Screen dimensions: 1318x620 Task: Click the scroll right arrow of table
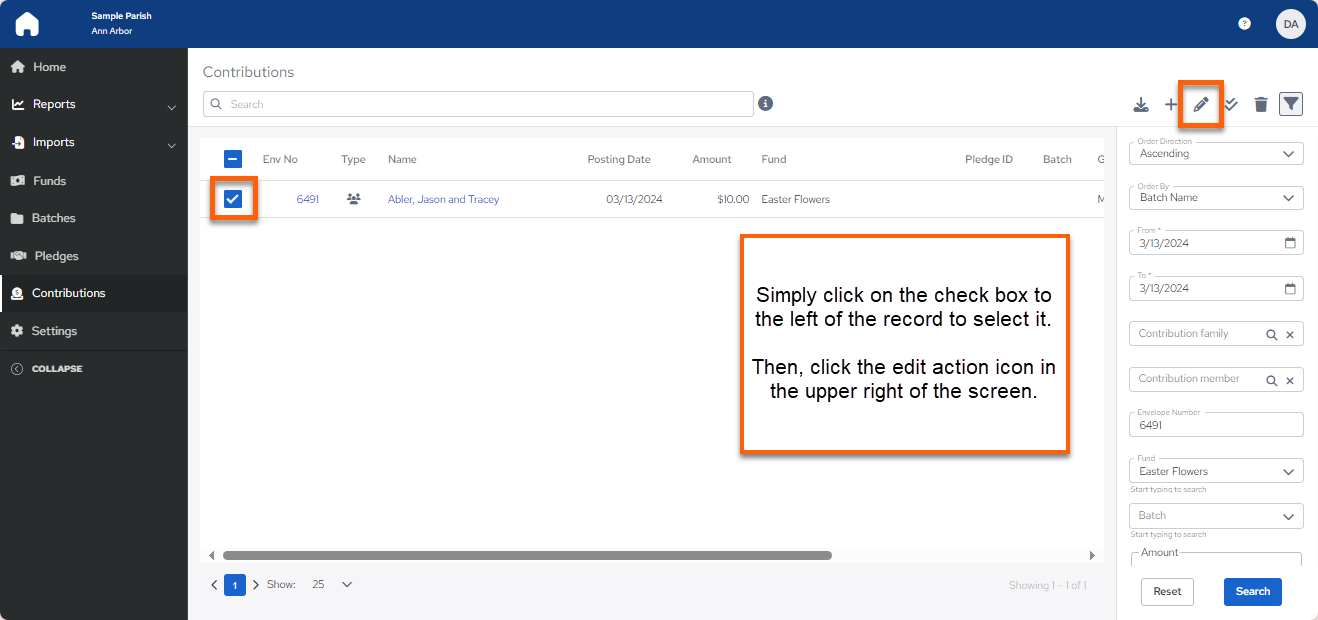tap(1092, 555)
